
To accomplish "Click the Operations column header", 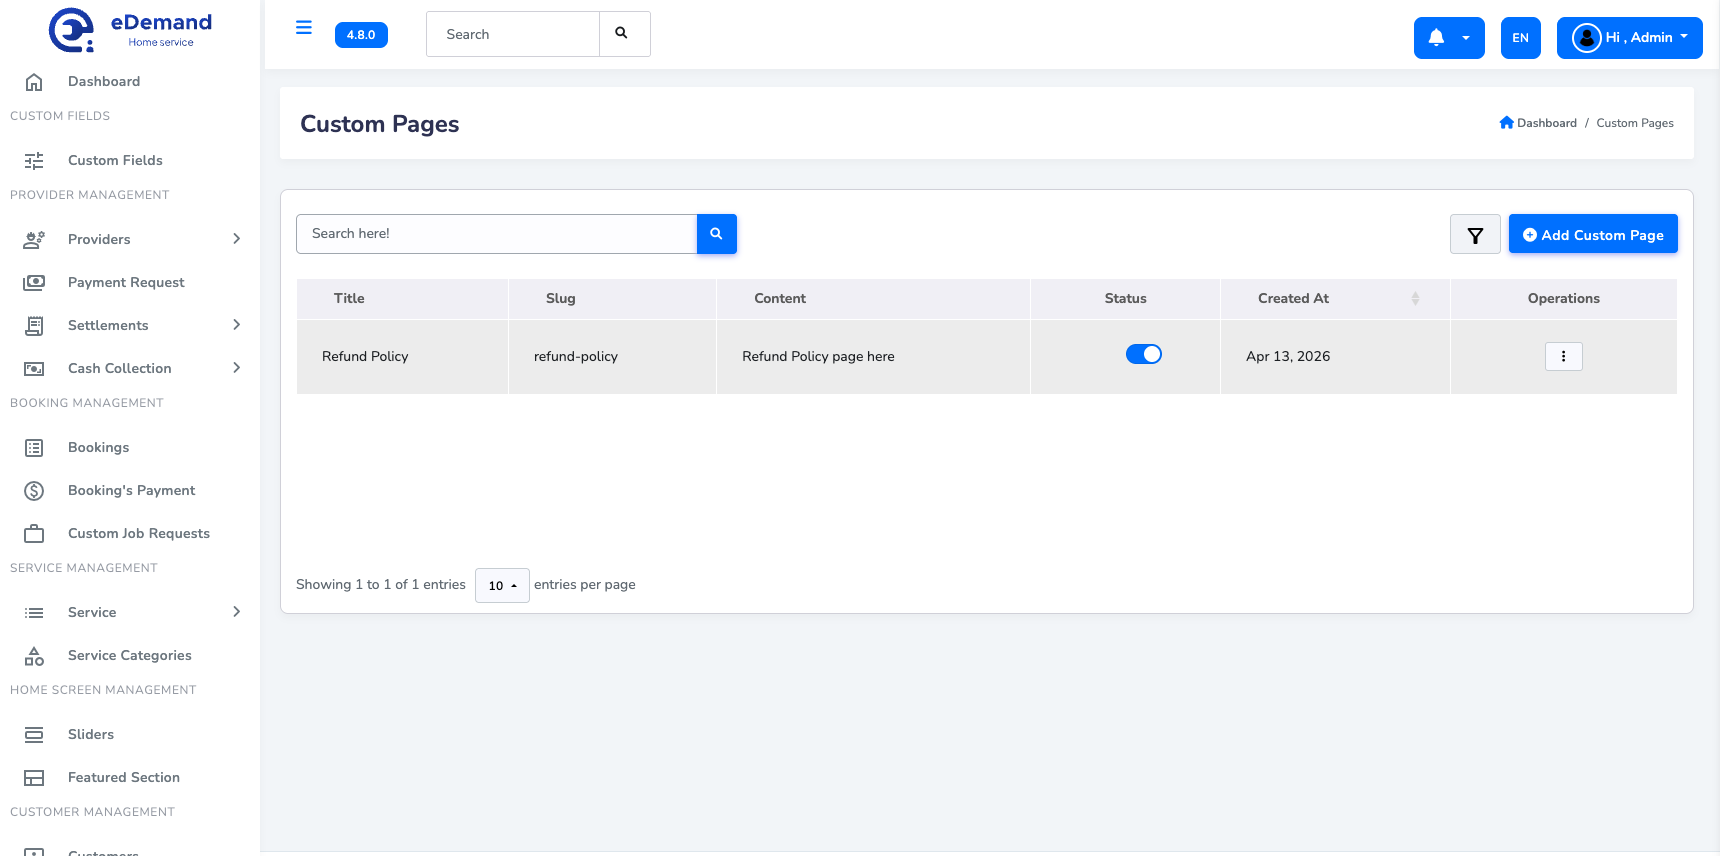I will [1563, 299].
